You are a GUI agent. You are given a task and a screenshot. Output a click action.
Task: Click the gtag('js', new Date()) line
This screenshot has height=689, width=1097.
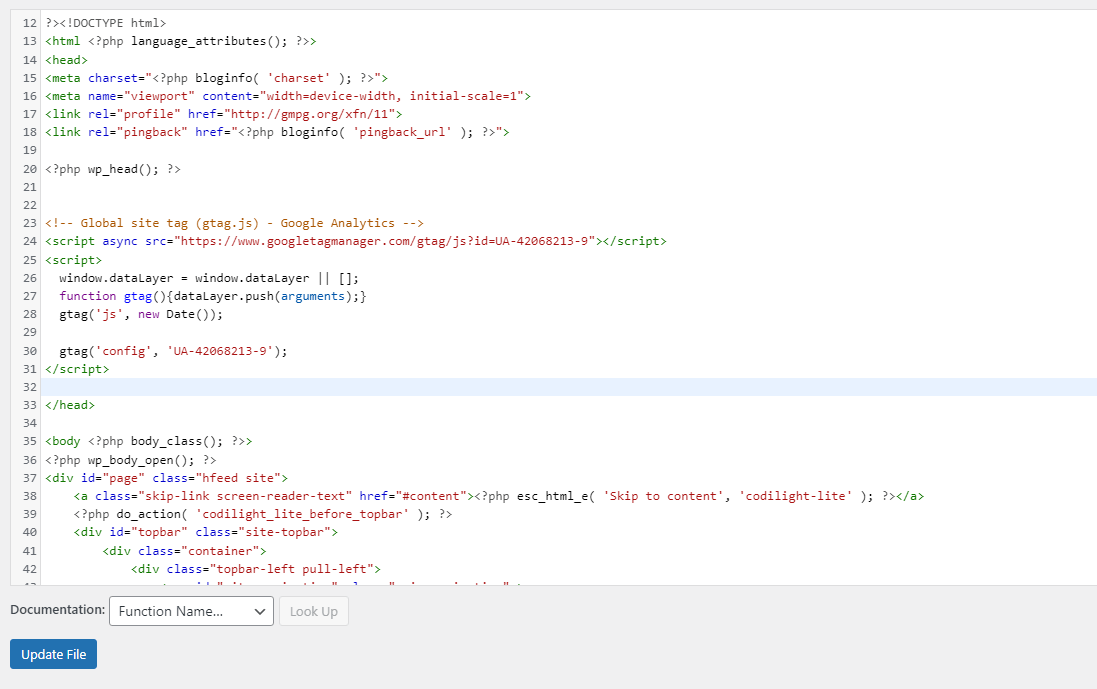[x=141, y=315]
